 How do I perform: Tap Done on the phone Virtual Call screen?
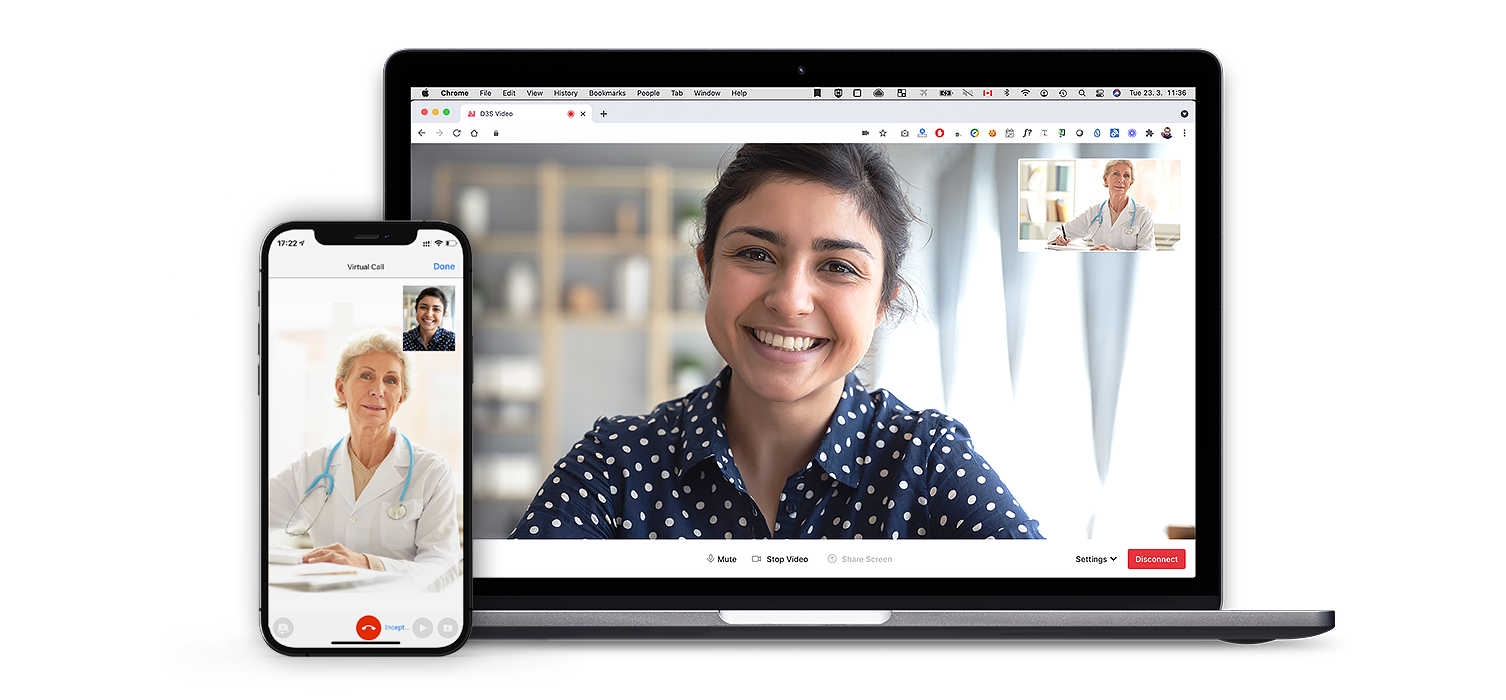(444, 267)
